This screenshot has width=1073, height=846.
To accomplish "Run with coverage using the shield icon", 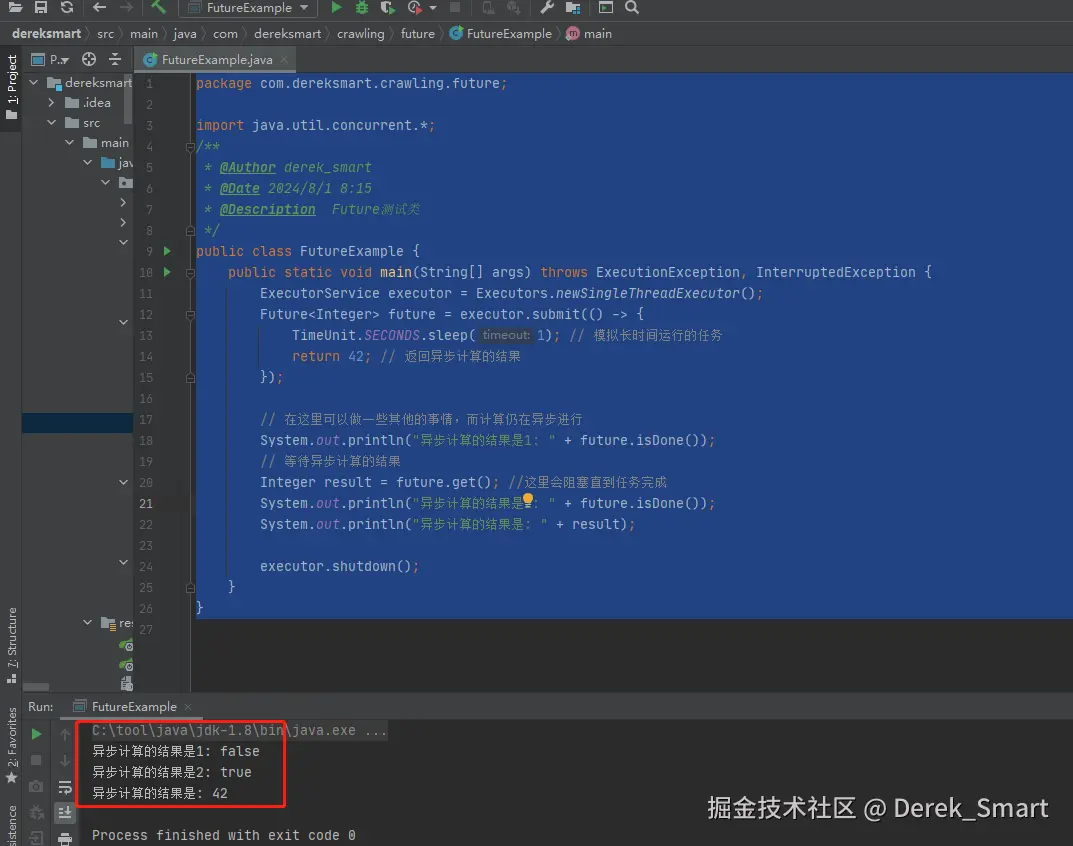I will tap(387, 8).
